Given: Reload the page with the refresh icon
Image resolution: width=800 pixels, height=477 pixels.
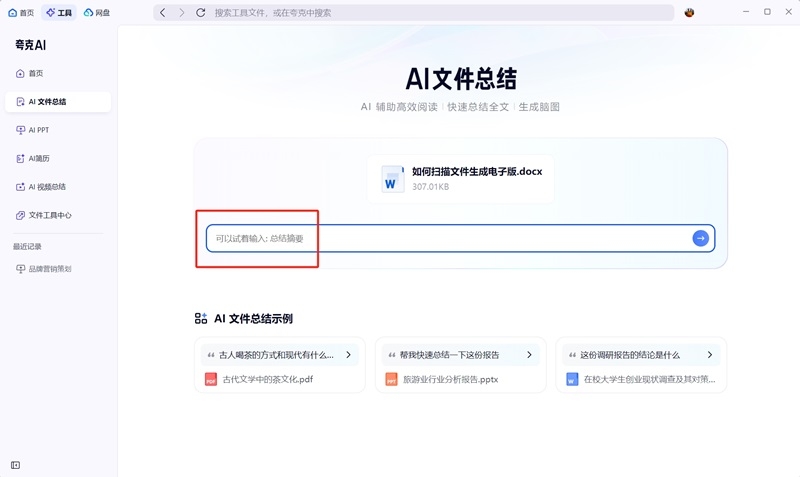Looking at the screenshot, I should [201, 13].
